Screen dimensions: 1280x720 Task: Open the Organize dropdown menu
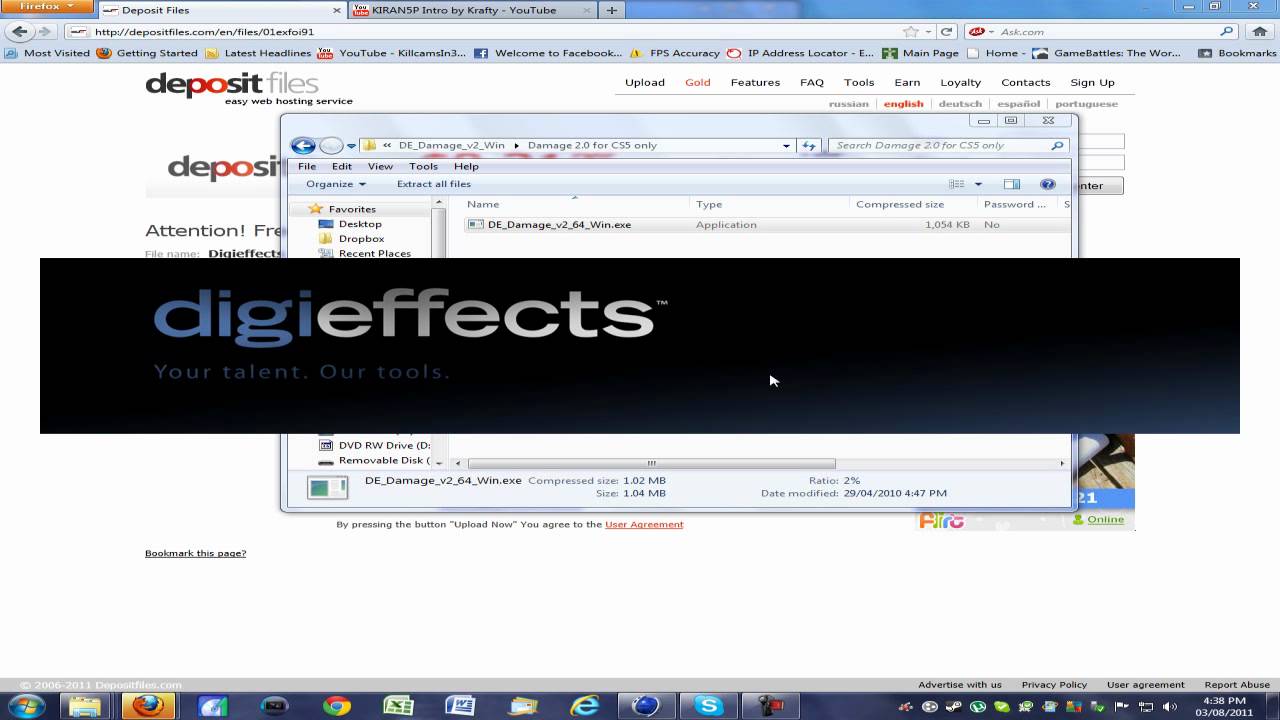pyautogui.click(x=336, y=184)
